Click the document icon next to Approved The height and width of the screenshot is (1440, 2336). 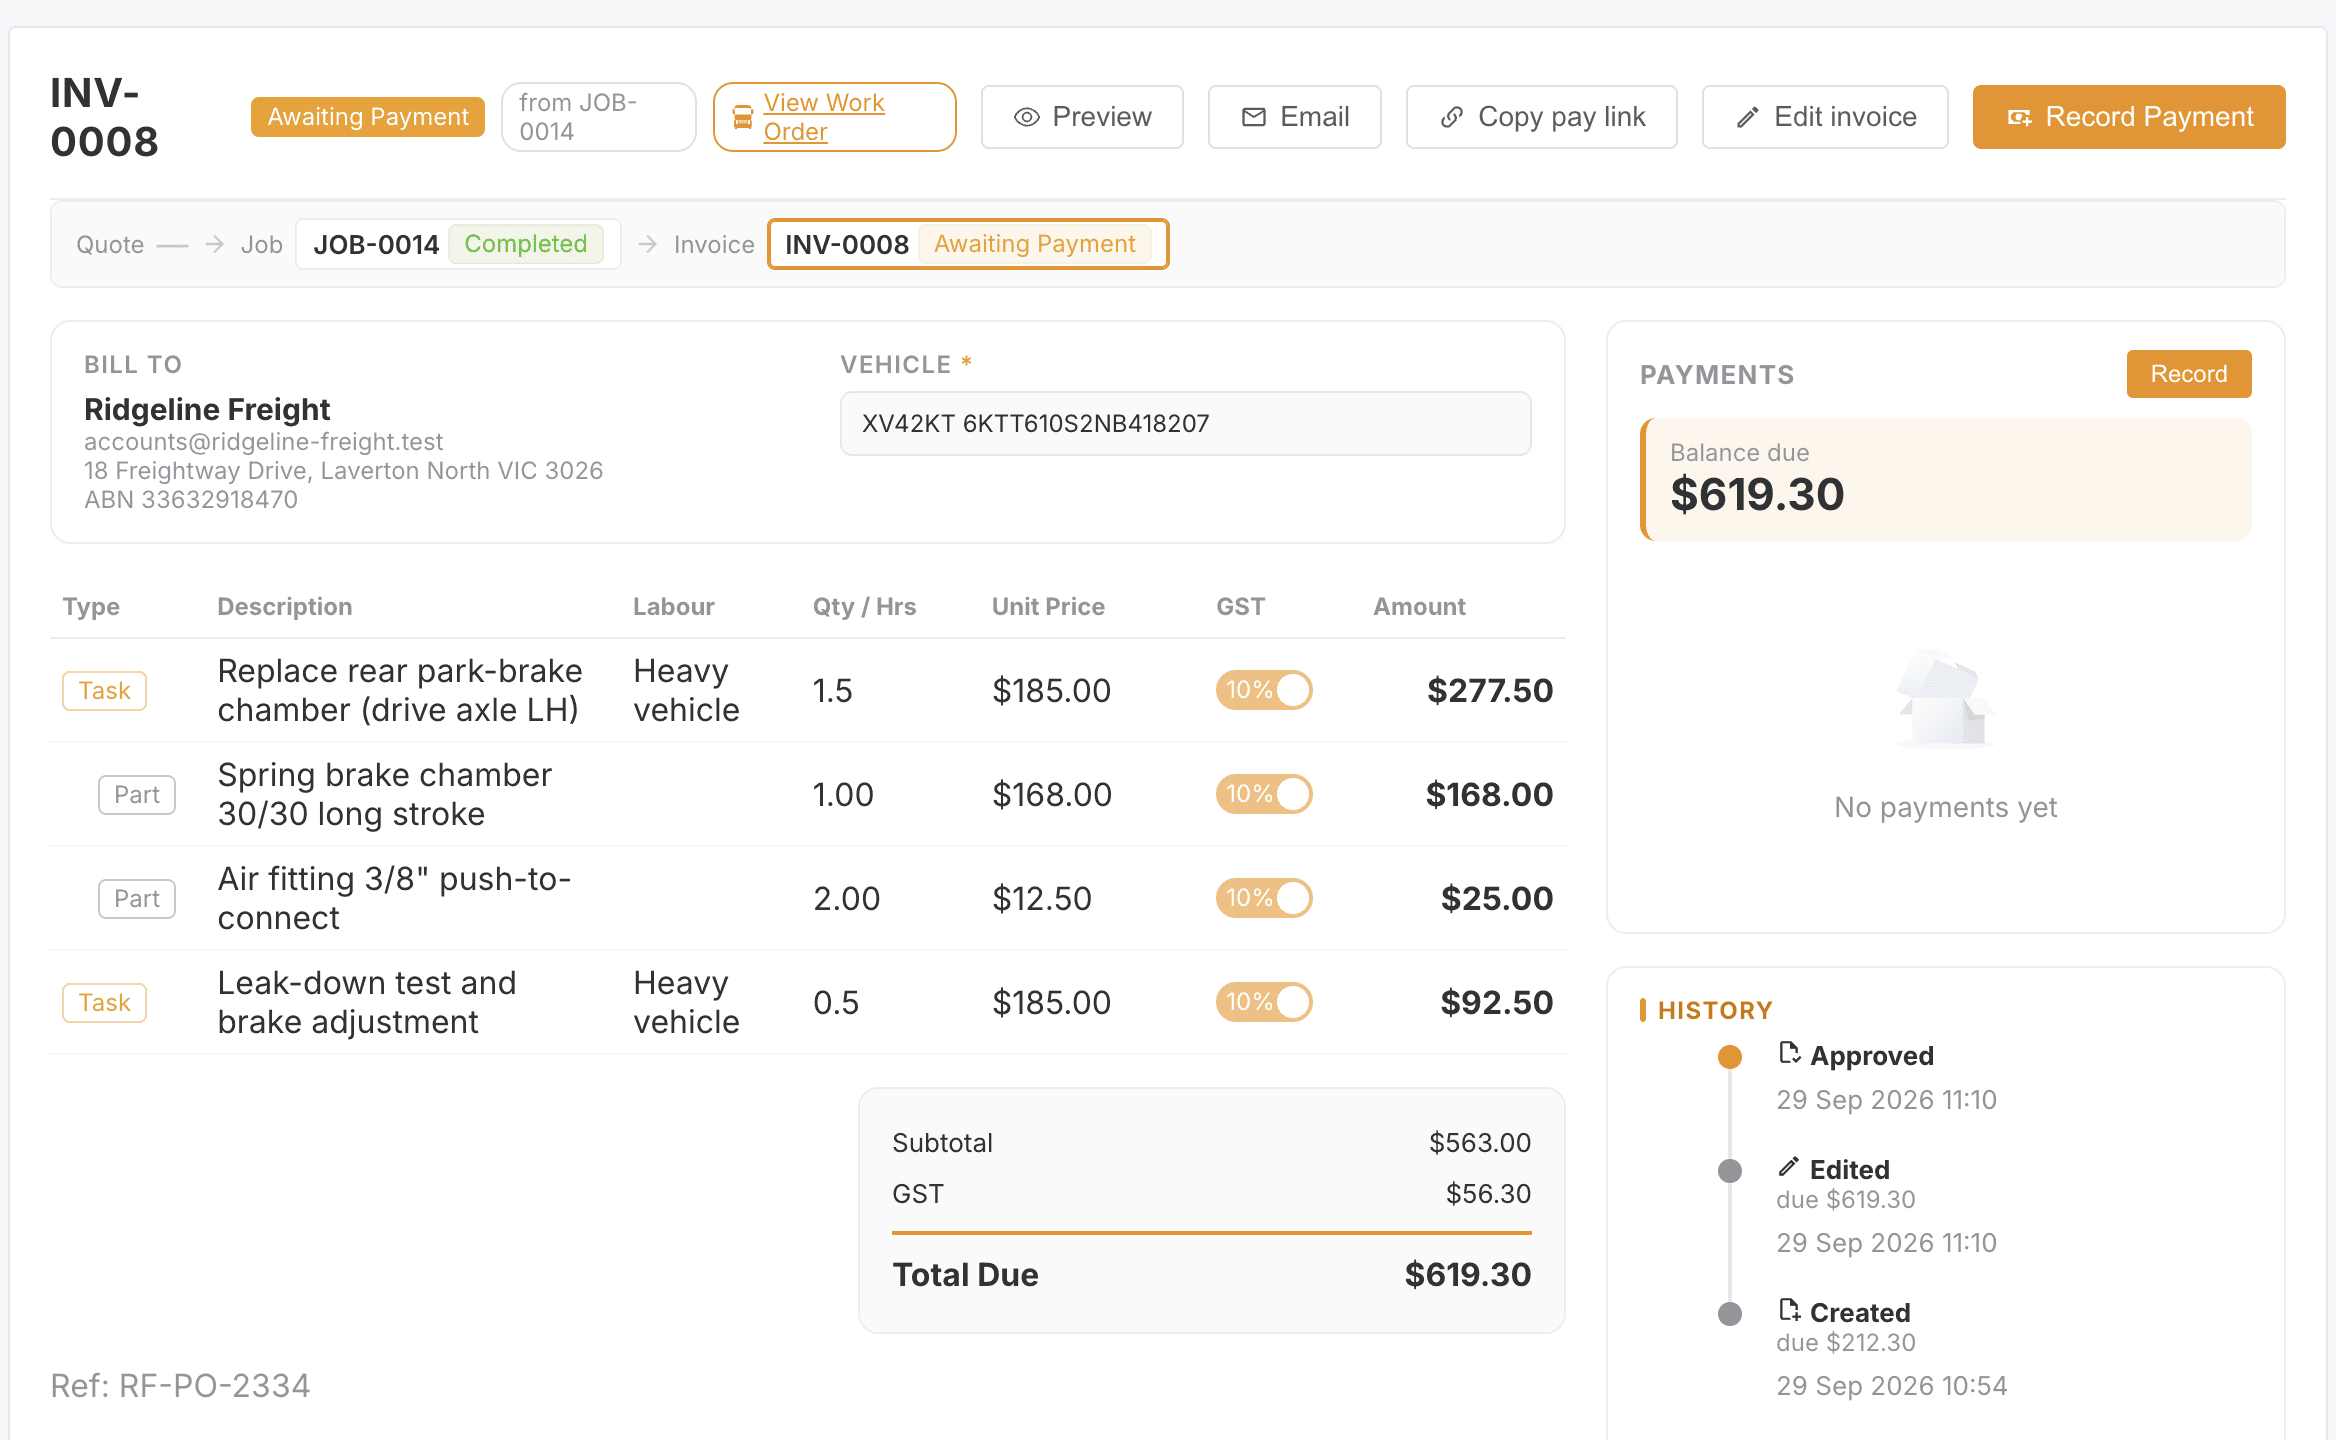coord(1790,1053)
